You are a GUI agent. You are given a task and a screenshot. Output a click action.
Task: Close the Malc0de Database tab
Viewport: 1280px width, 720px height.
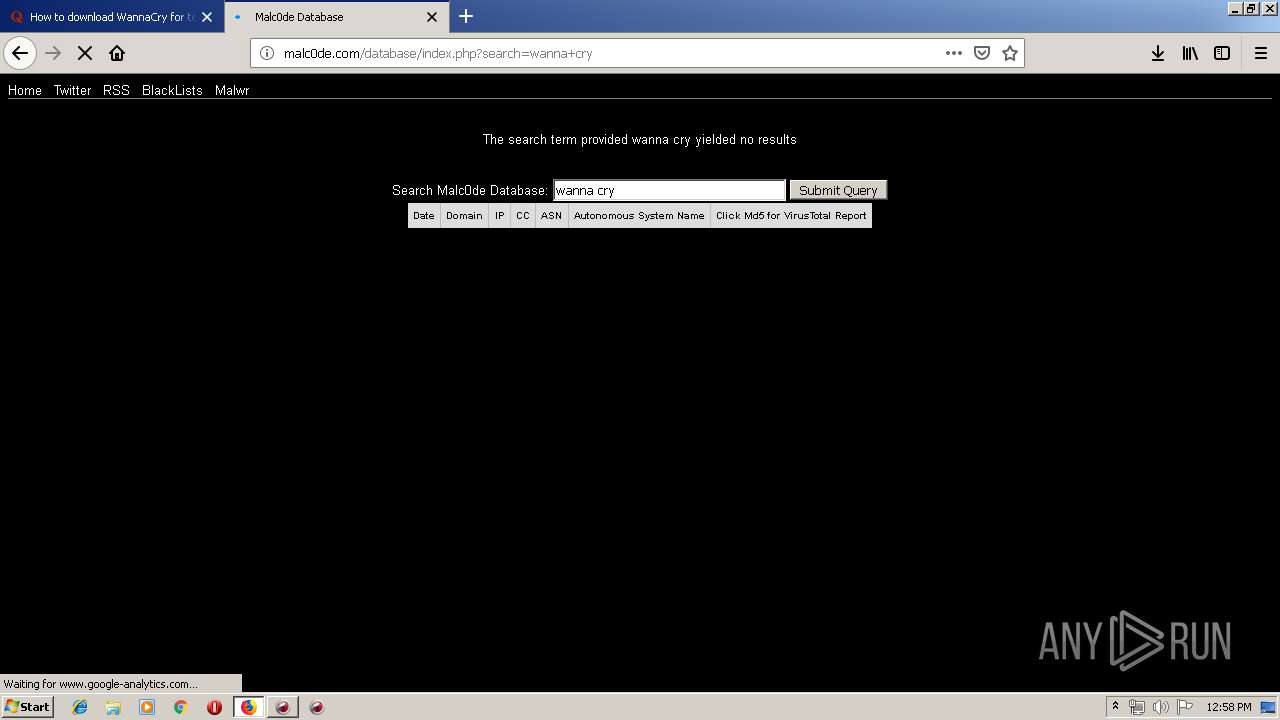[x=432, y=17]
